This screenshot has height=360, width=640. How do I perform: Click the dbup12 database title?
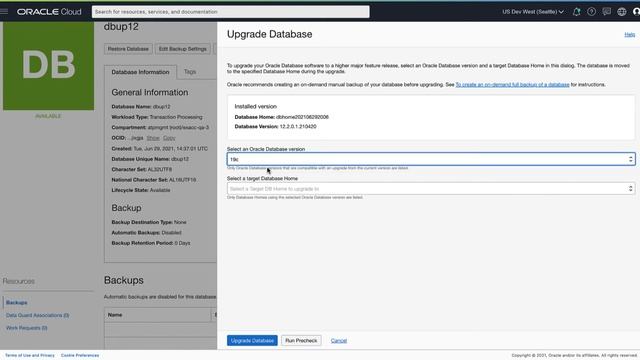pyautogui.click(x=121, y=27)
